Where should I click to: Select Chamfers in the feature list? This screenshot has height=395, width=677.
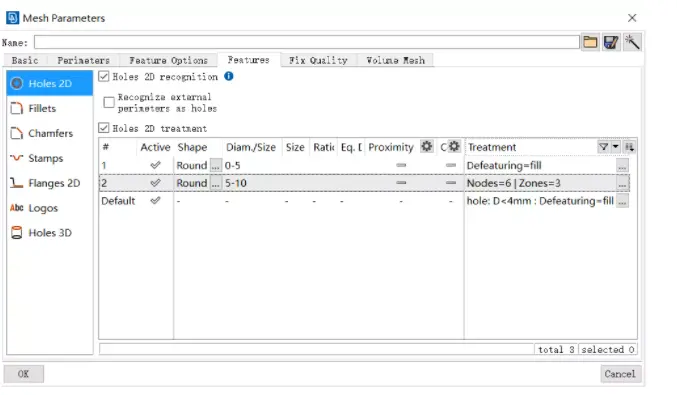50,133
